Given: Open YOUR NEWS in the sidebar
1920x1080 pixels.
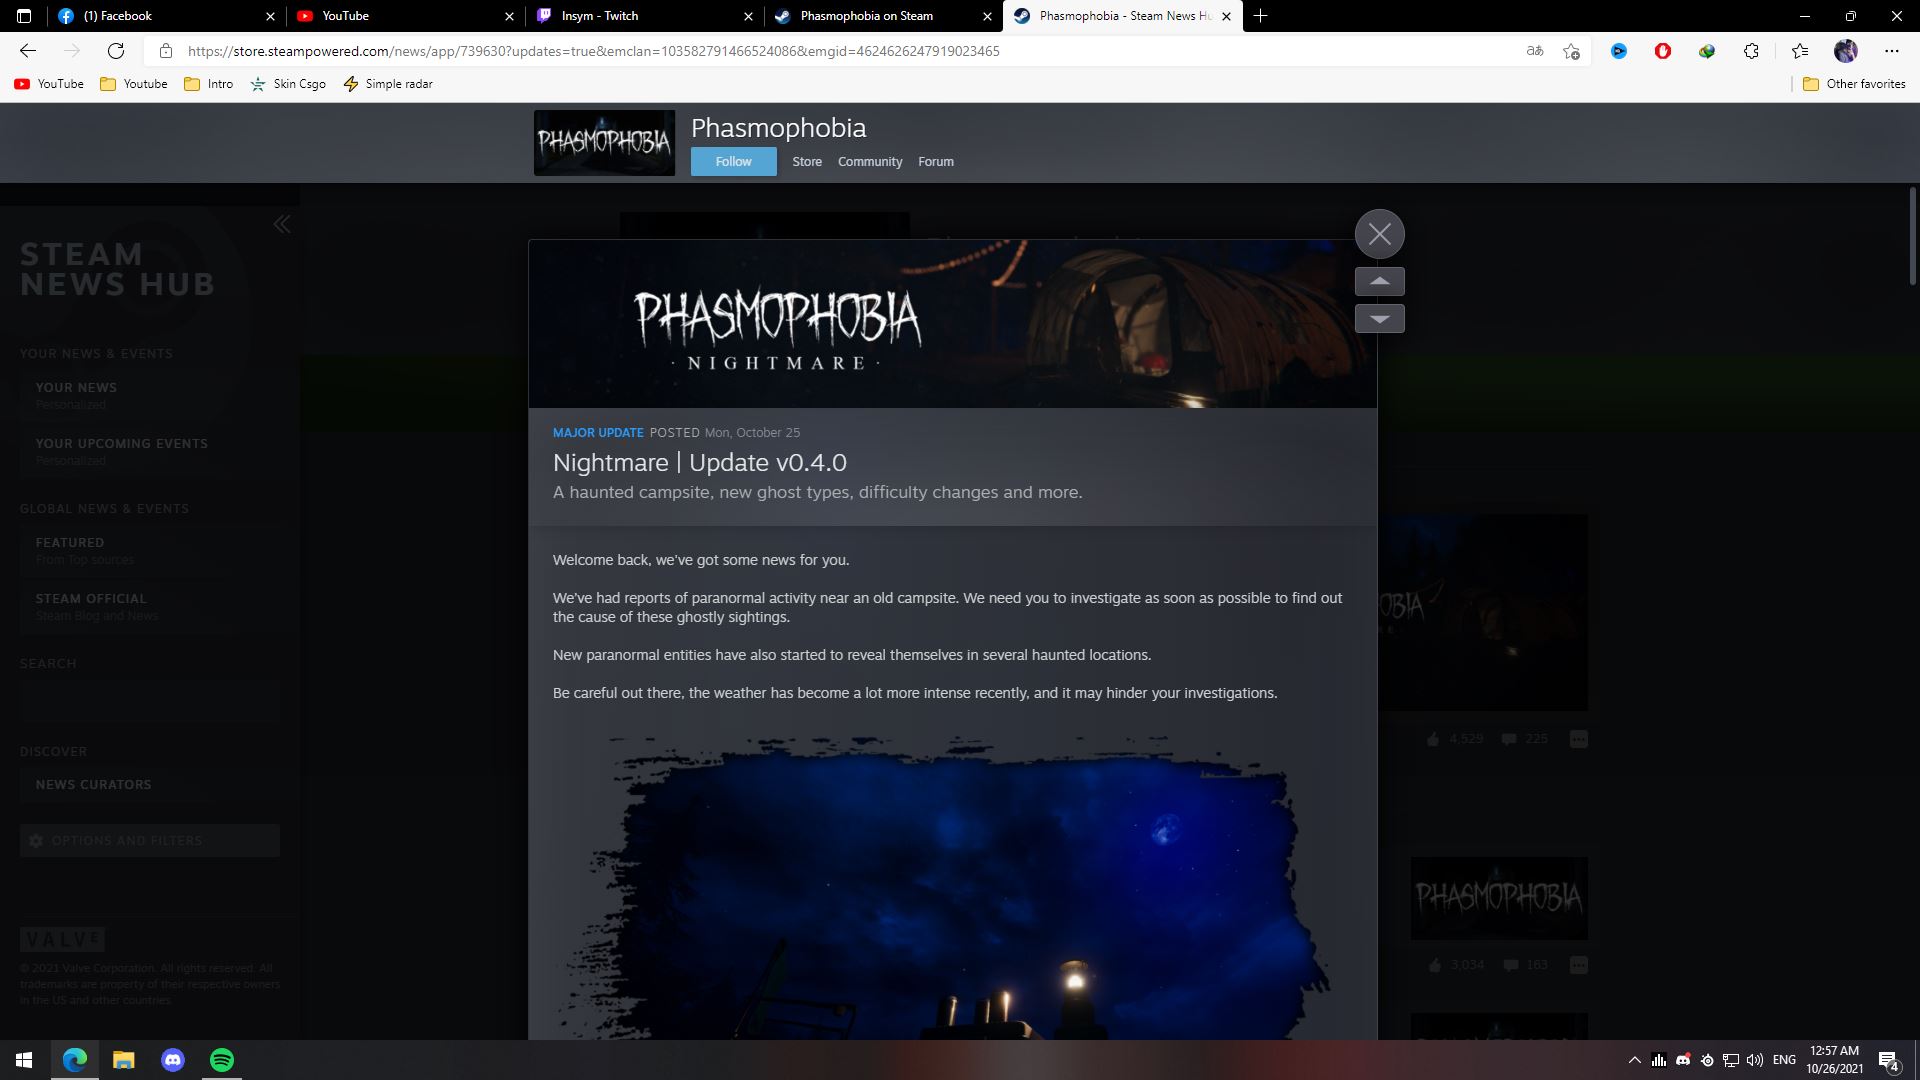Looking at the screenshot, I should [76, 387].
